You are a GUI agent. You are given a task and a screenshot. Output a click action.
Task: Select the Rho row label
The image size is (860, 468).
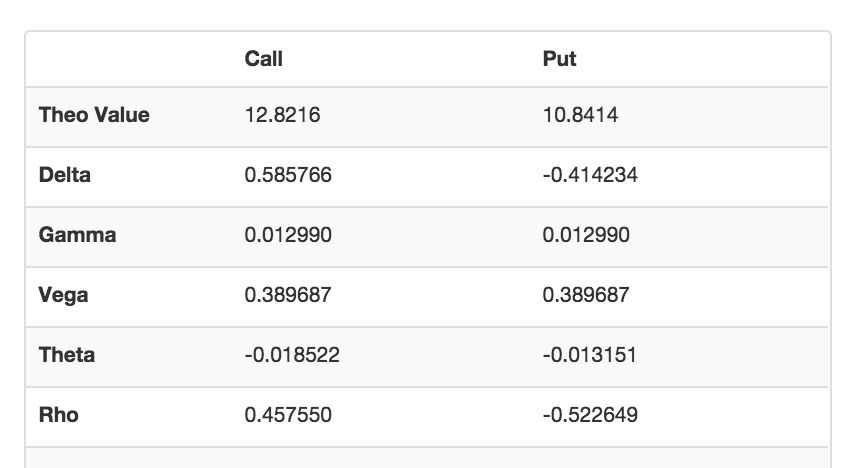tap(59, 415)
